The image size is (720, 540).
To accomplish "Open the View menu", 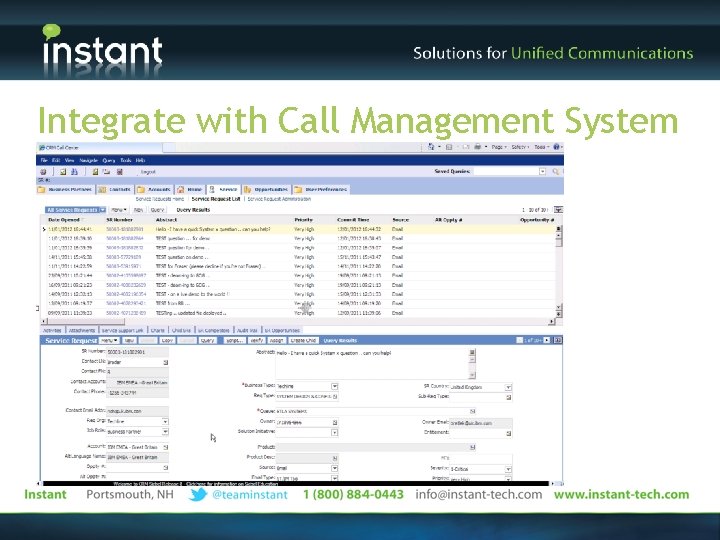I will coord(69,160).
